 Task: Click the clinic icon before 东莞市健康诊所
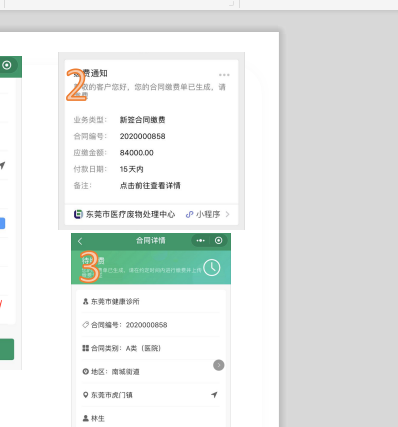tap(85, 301)
